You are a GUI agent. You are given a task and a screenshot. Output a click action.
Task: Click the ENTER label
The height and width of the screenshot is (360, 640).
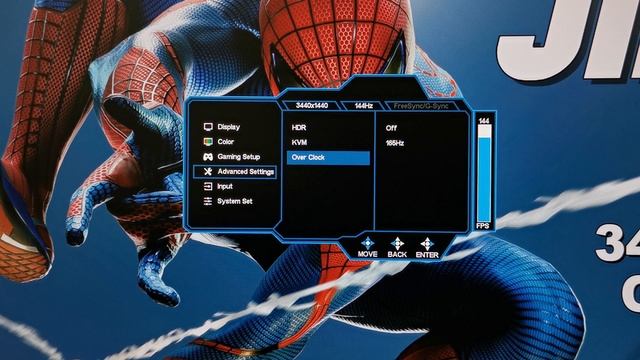(x=427, y=255)
